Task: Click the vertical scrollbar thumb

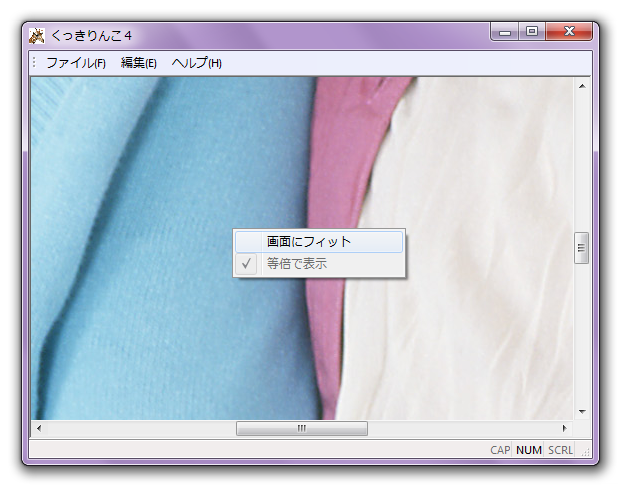Action: 581,248
